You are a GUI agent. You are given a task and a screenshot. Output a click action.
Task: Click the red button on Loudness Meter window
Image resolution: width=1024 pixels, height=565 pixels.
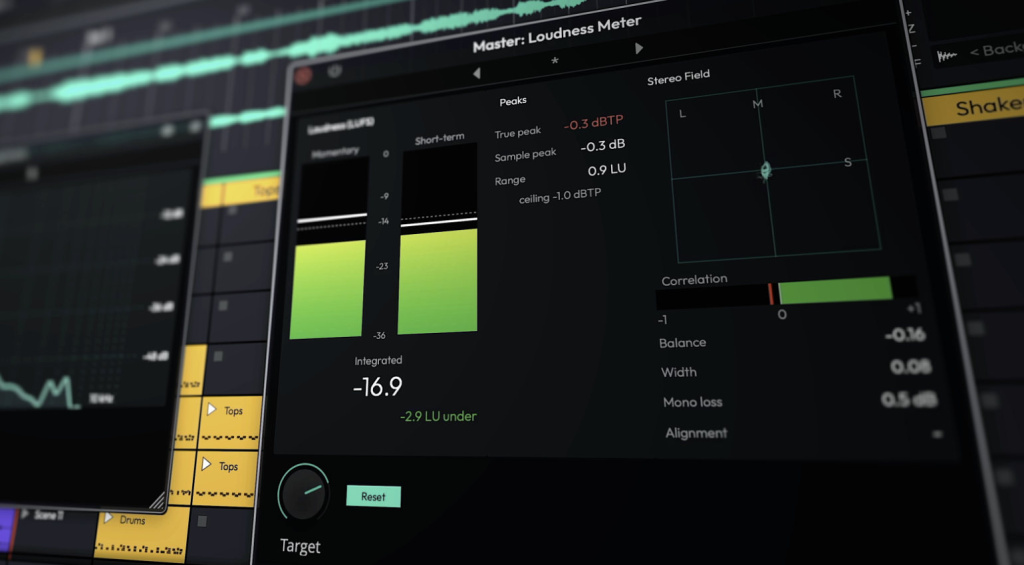click(304, 76)
